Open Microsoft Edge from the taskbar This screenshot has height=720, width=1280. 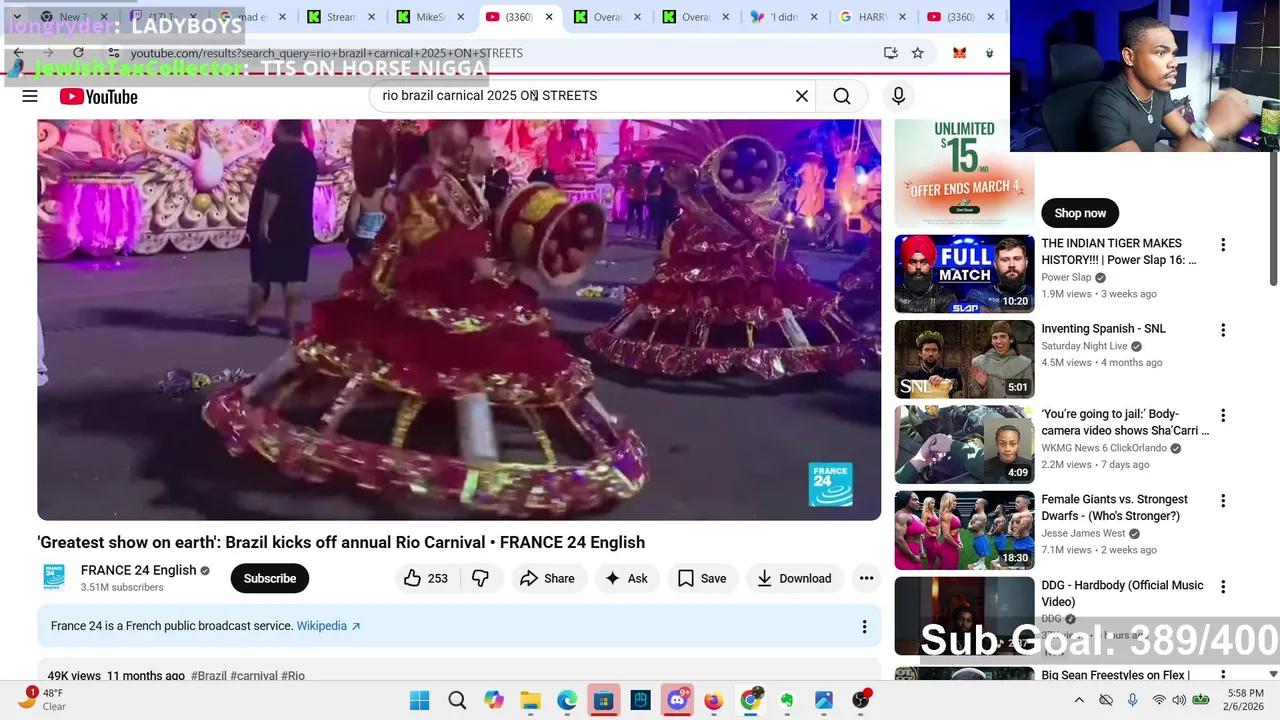coord(567,701)
